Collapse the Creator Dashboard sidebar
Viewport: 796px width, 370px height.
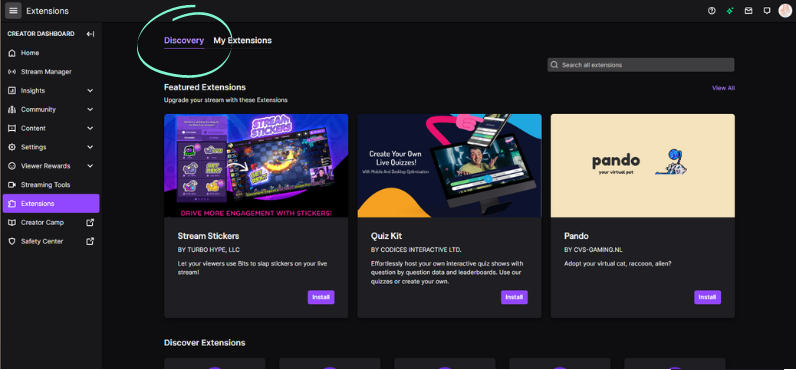(x=90, y=34)
